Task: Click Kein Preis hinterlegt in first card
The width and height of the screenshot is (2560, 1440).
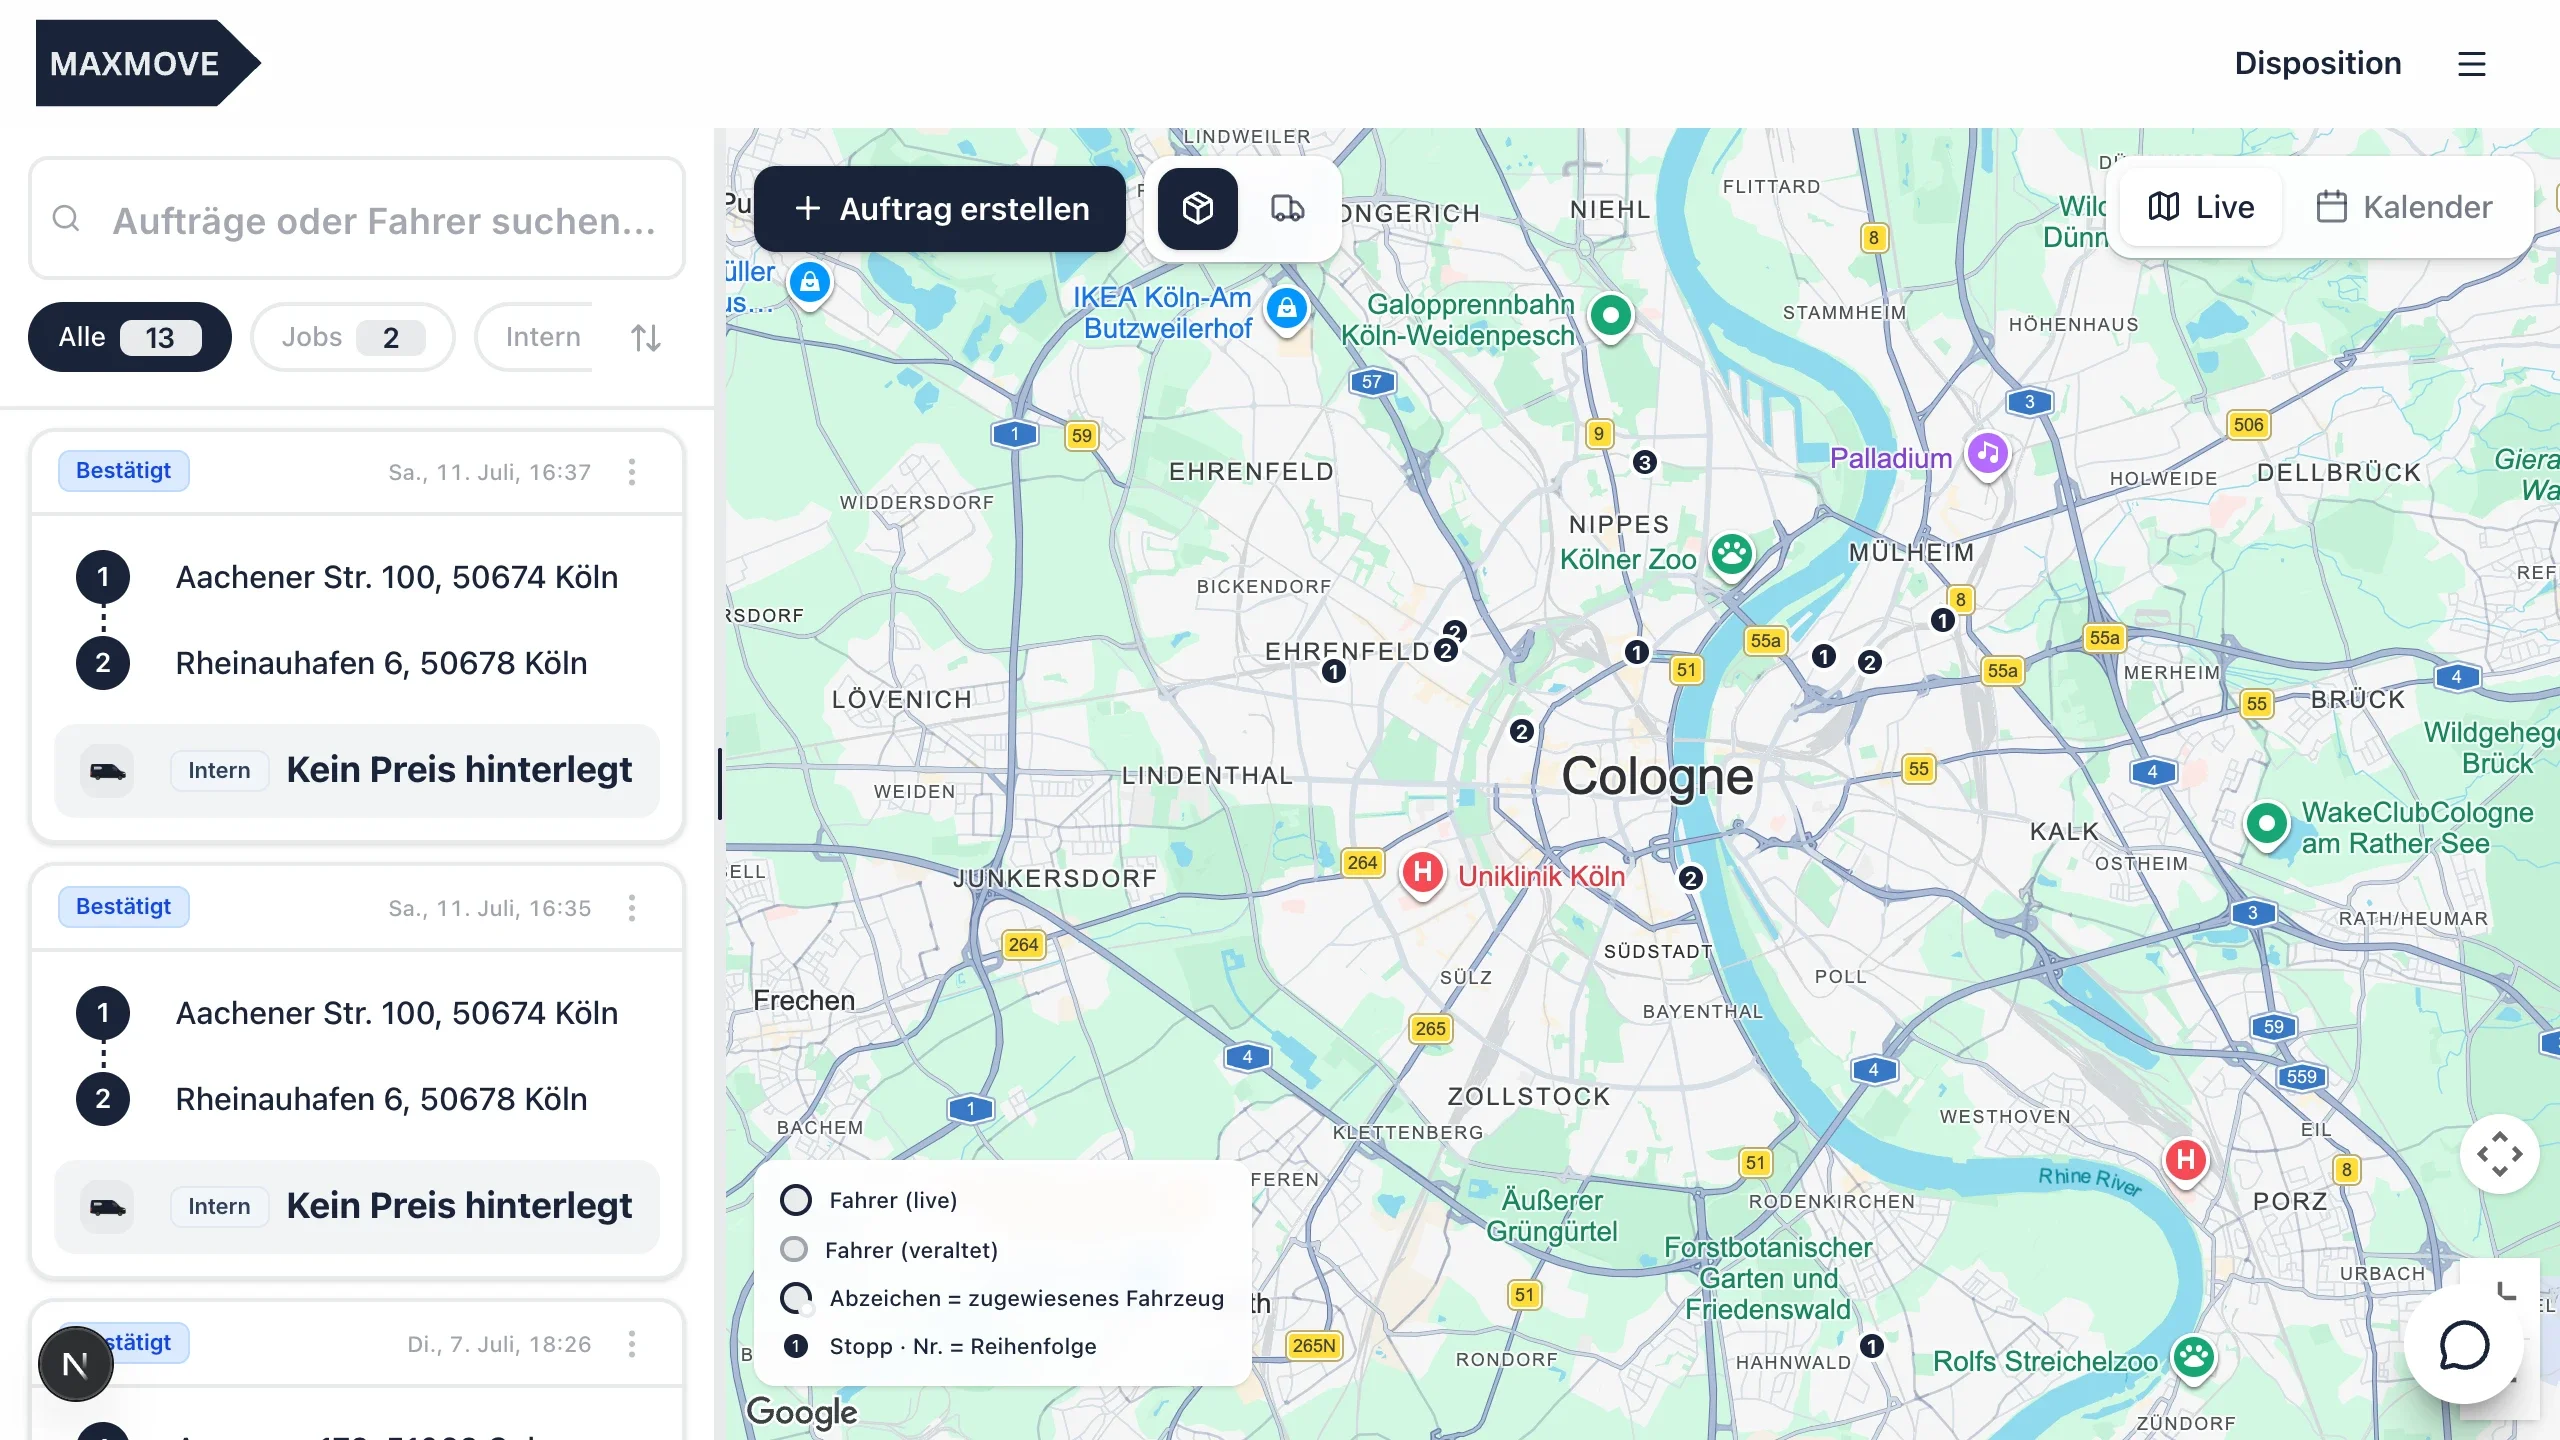Action: click(459, 770)
